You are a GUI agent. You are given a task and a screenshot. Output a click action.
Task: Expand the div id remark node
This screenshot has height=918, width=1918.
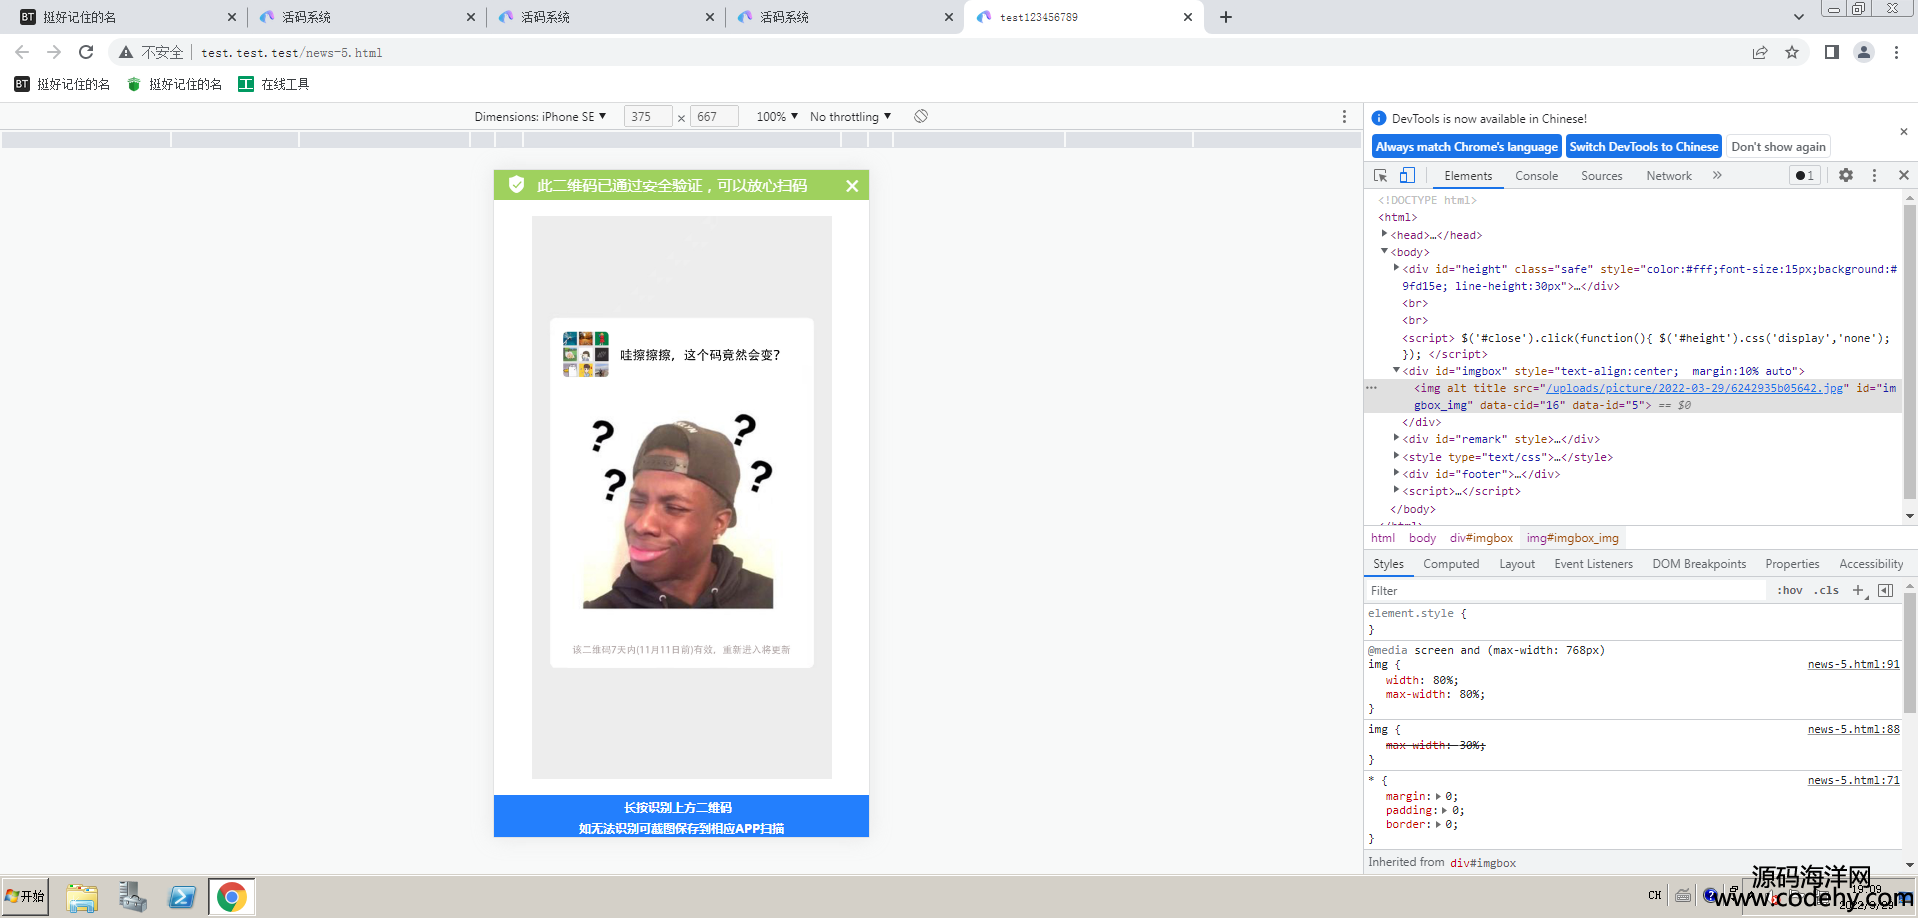[x=1397, y=438]
